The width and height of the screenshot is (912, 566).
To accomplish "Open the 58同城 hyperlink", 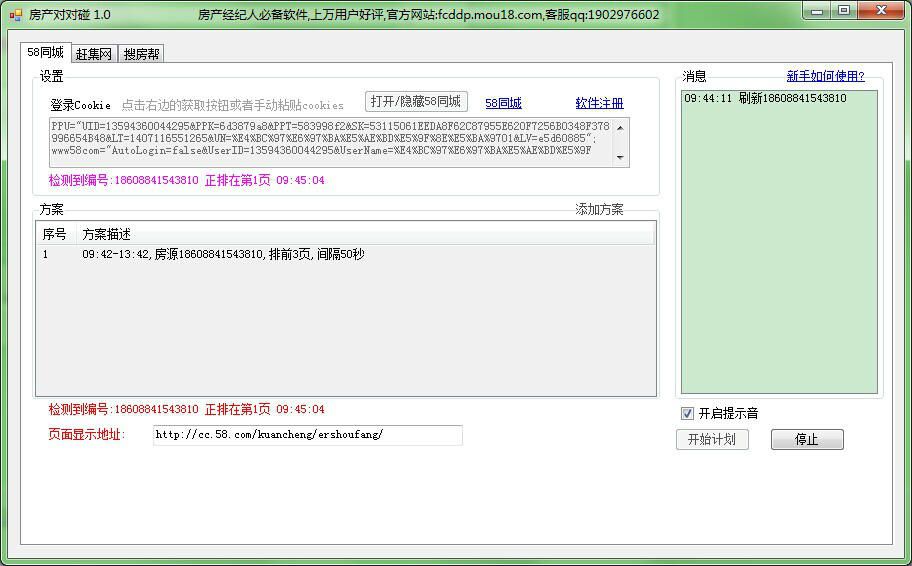I will 503,104.
